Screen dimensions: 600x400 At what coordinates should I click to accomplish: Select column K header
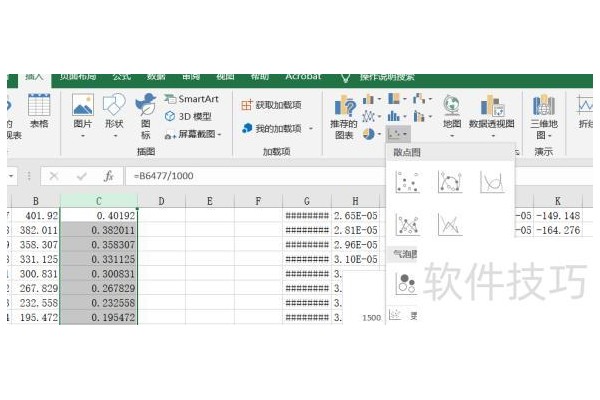point(558,201)
